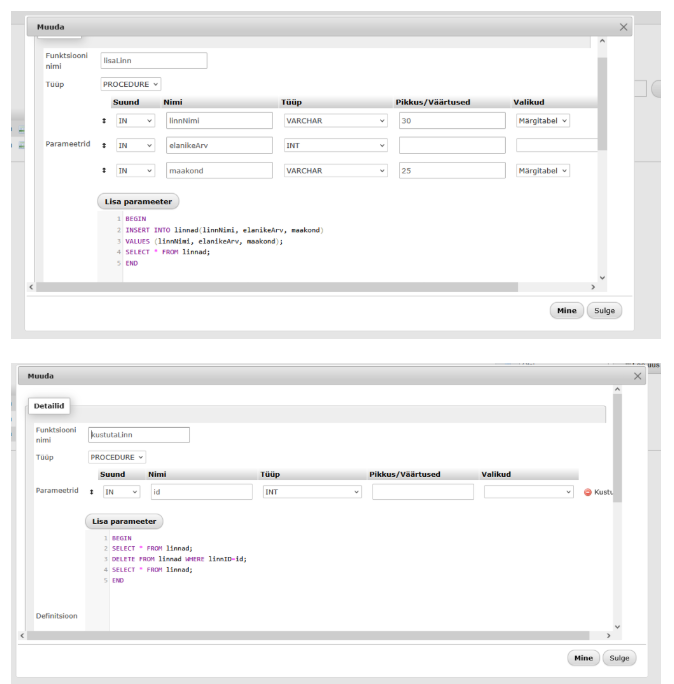Open PROCEDURE type dropdown in kustutaLinn dialog
674x684 pixels.
pyautogui.click(x=116, y=457)
